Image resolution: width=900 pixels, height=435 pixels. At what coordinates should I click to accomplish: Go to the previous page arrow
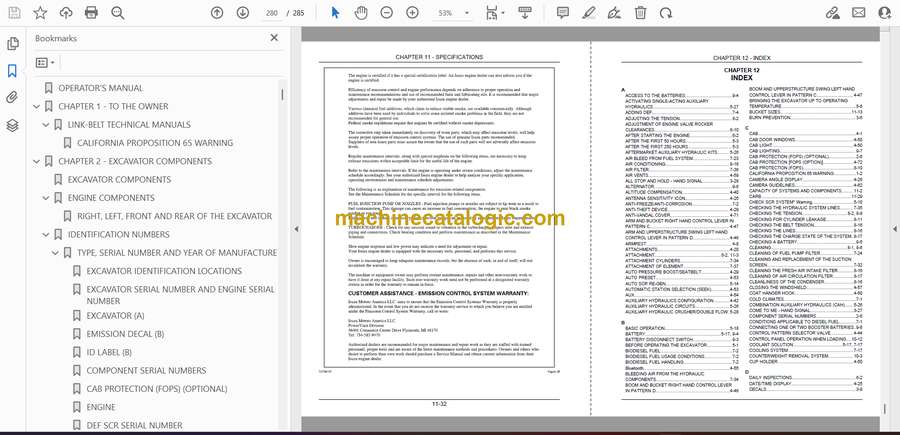tap(217, 13)
